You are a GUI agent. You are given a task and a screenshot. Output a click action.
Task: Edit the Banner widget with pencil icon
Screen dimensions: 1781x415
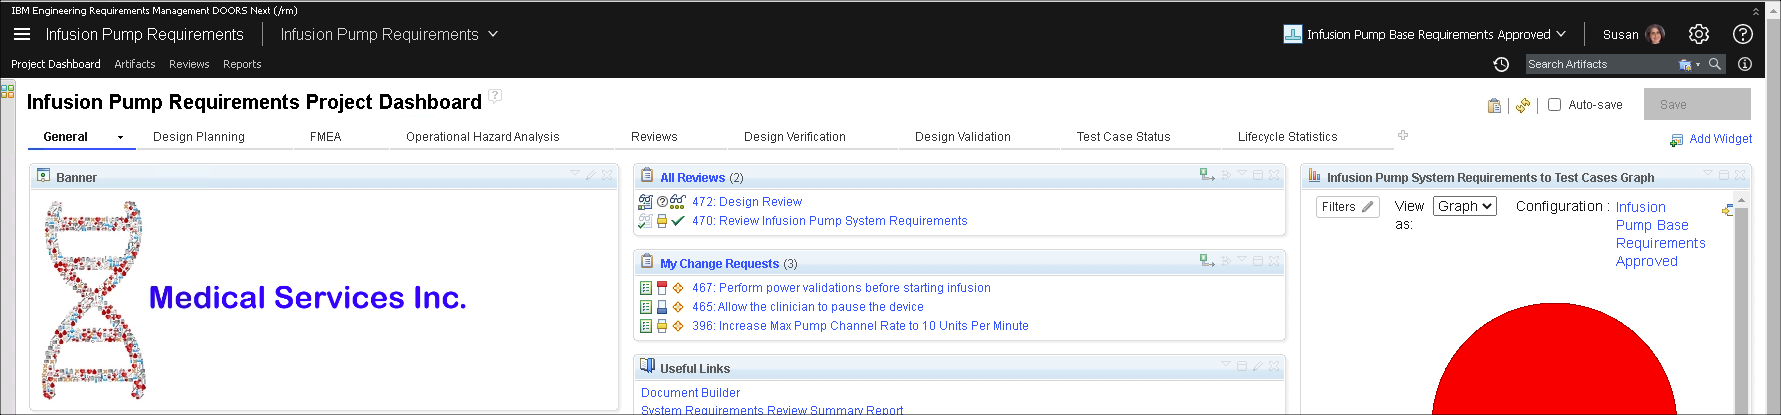pyautogui.click(x=591, y=174)
